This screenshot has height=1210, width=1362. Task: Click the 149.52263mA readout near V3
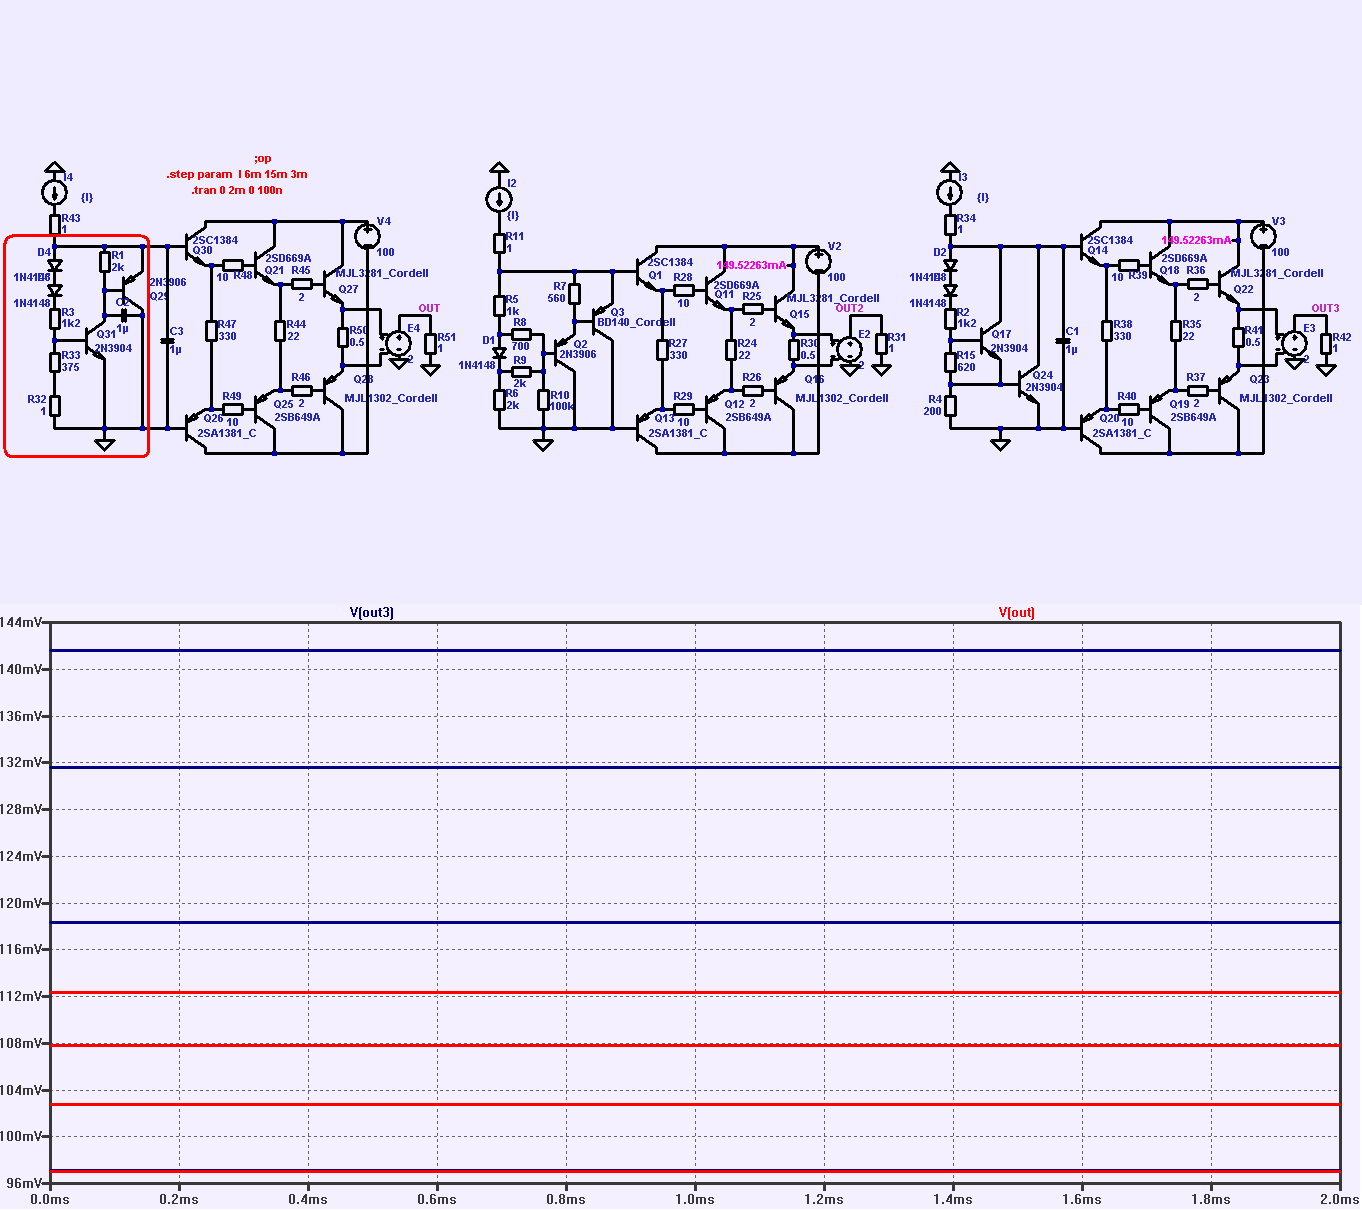1196,240
